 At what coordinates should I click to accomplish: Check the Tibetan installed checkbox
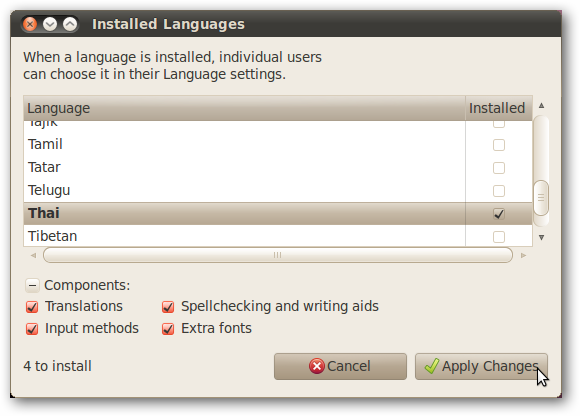click(x=499, y=237)
